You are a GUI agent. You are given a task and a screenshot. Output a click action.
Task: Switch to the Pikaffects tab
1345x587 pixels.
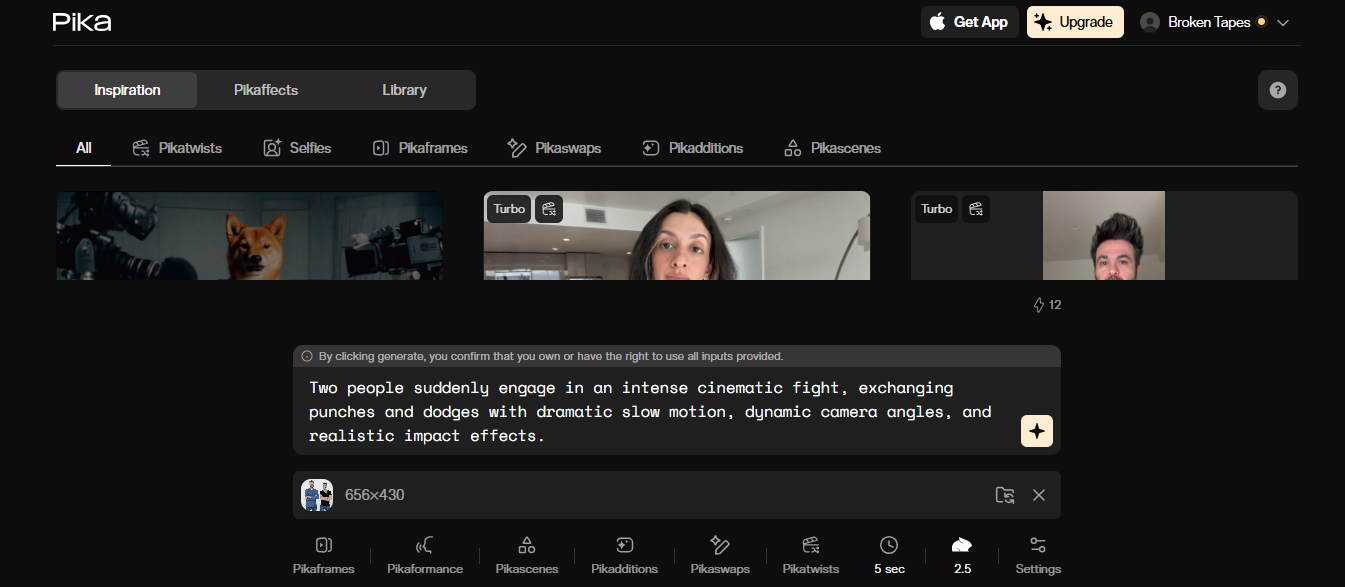pyautogui.click(x=266, y=90)
